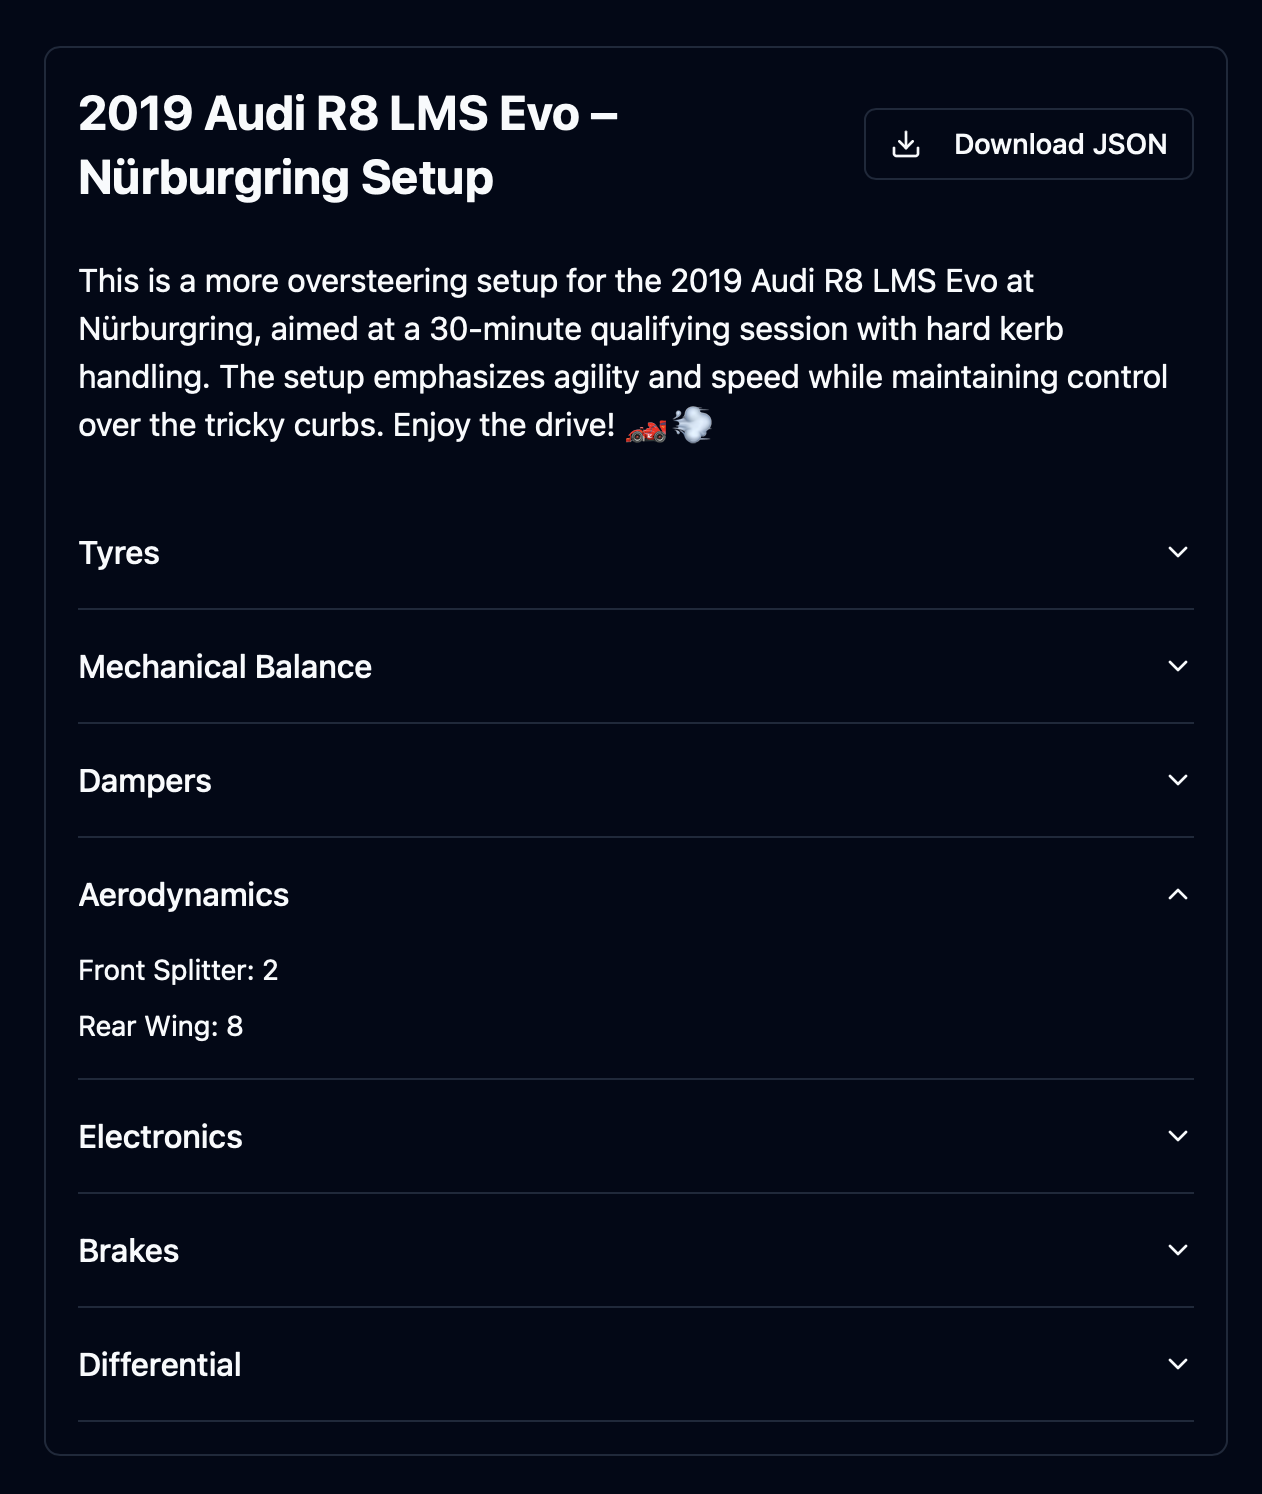Click the Download JSON button
1262x1494 pixels.
[1028, 143]
